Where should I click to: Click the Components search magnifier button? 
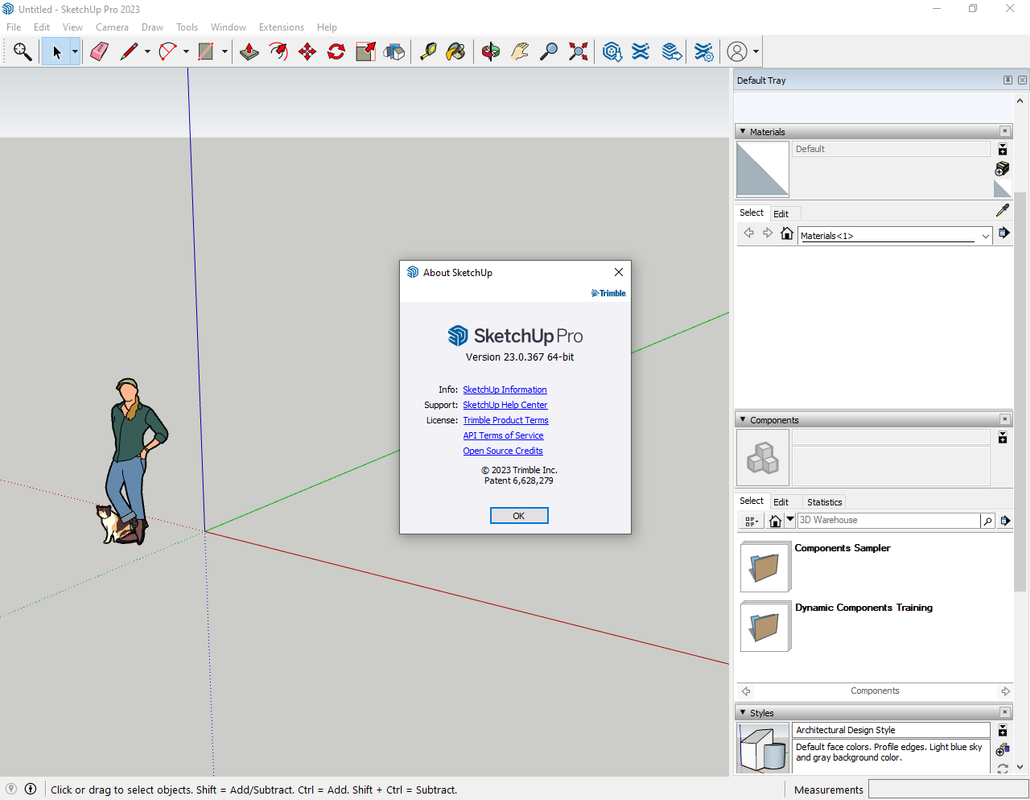987,521
